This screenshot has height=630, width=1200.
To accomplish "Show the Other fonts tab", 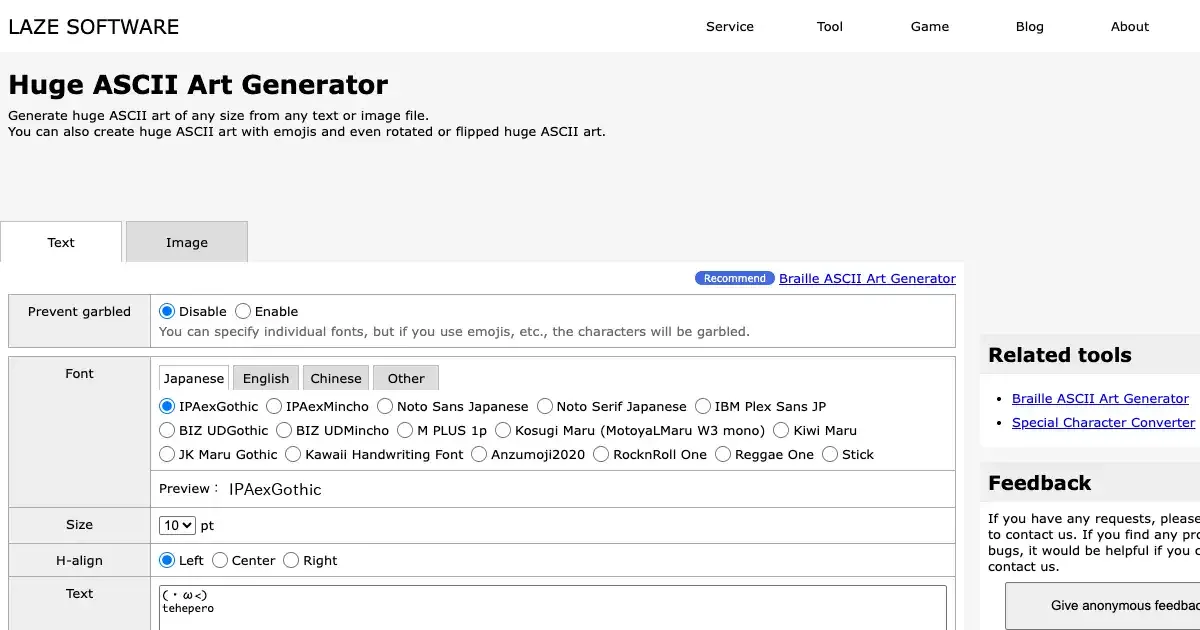I will coord(405,378).
